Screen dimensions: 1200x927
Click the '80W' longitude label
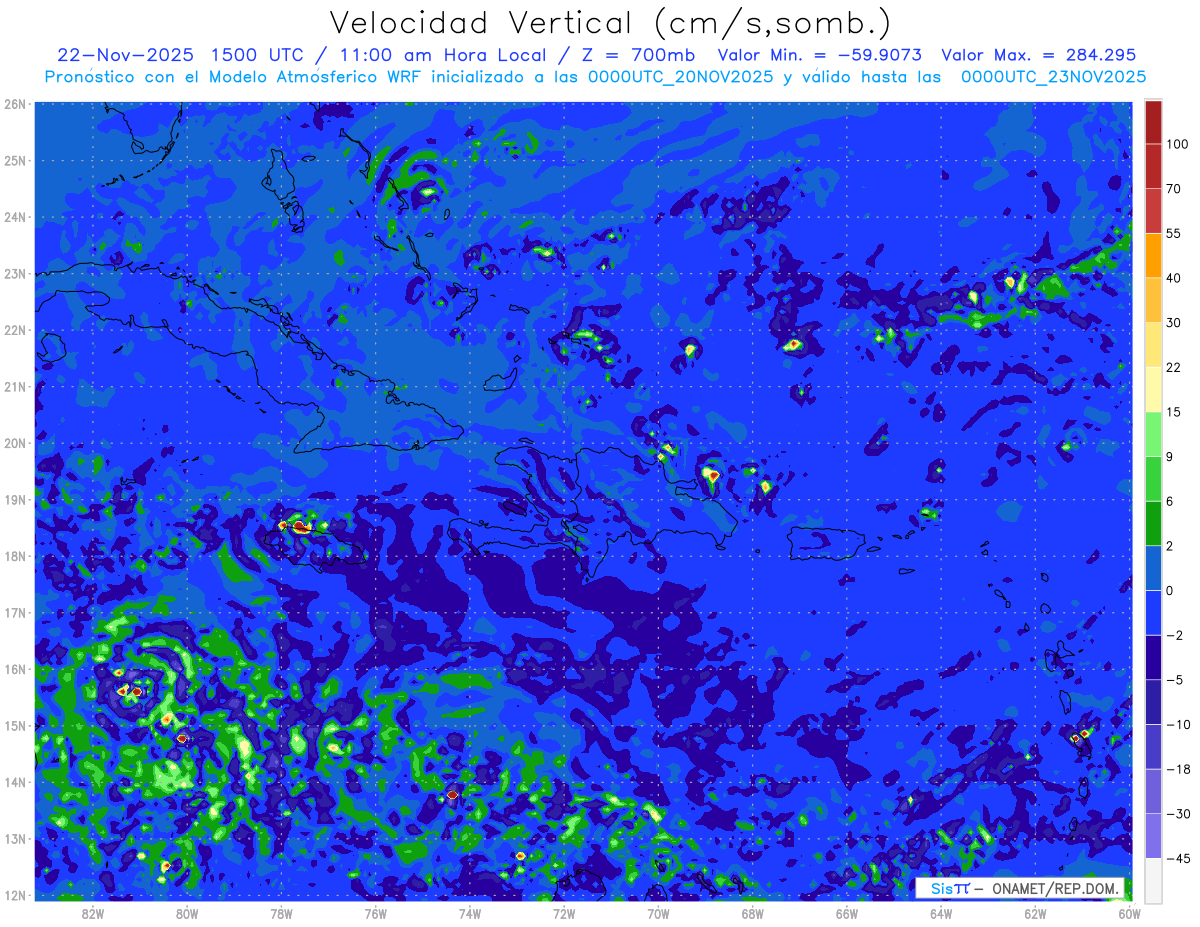click(187, 914)
